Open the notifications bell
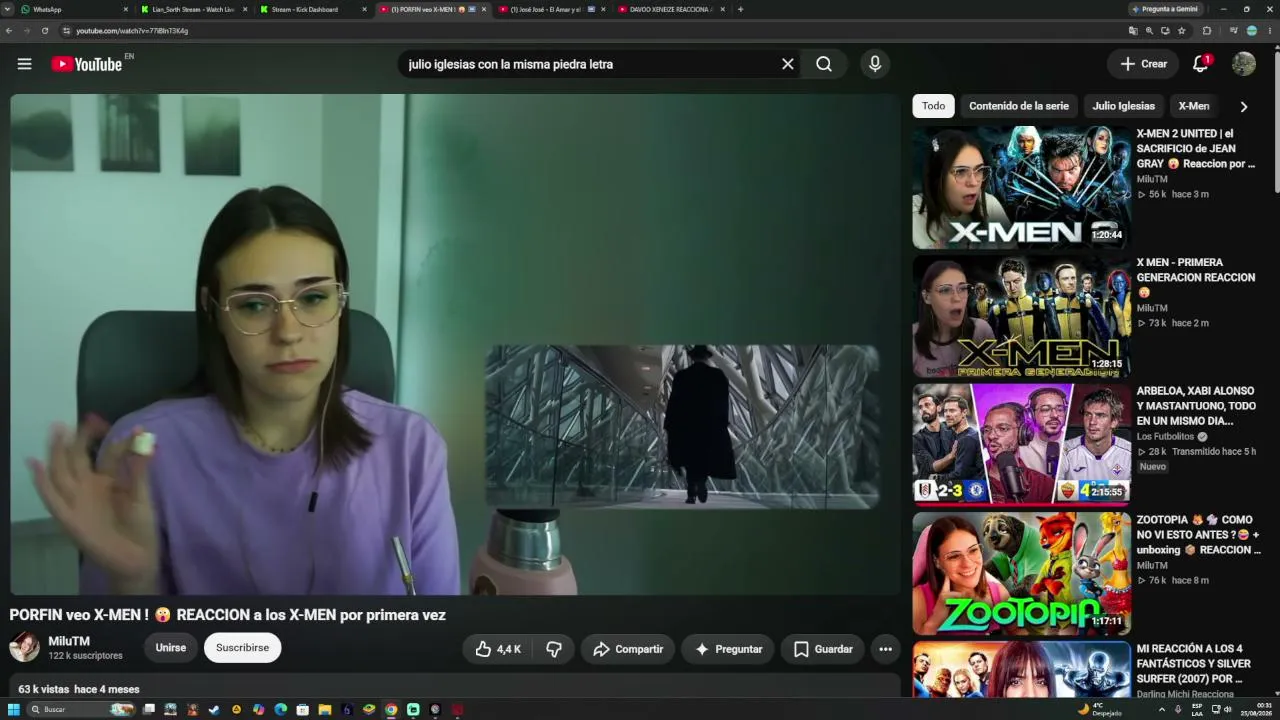The height and width of the screenshot is (720, 1280). [x=1201, y=64]
